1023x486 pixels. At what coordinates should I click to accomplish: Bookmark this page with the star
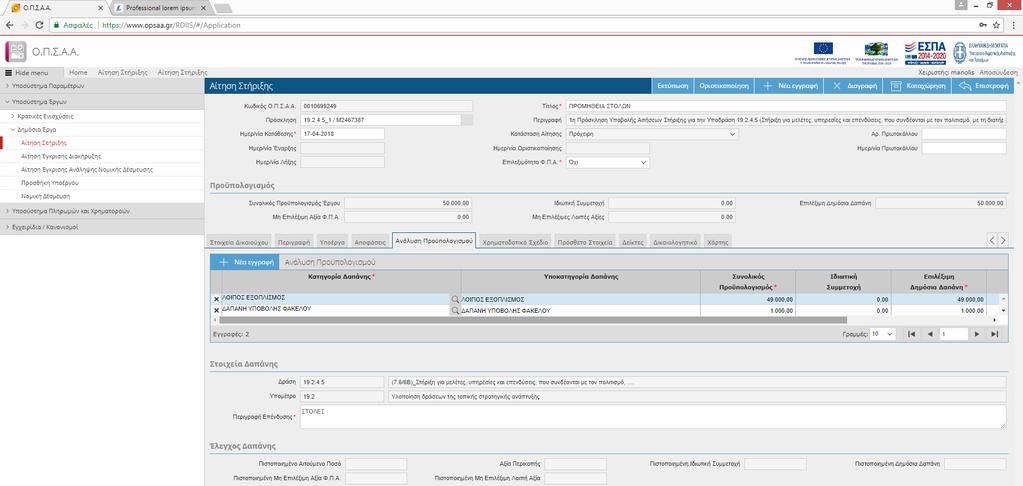(x=997, y=25)
